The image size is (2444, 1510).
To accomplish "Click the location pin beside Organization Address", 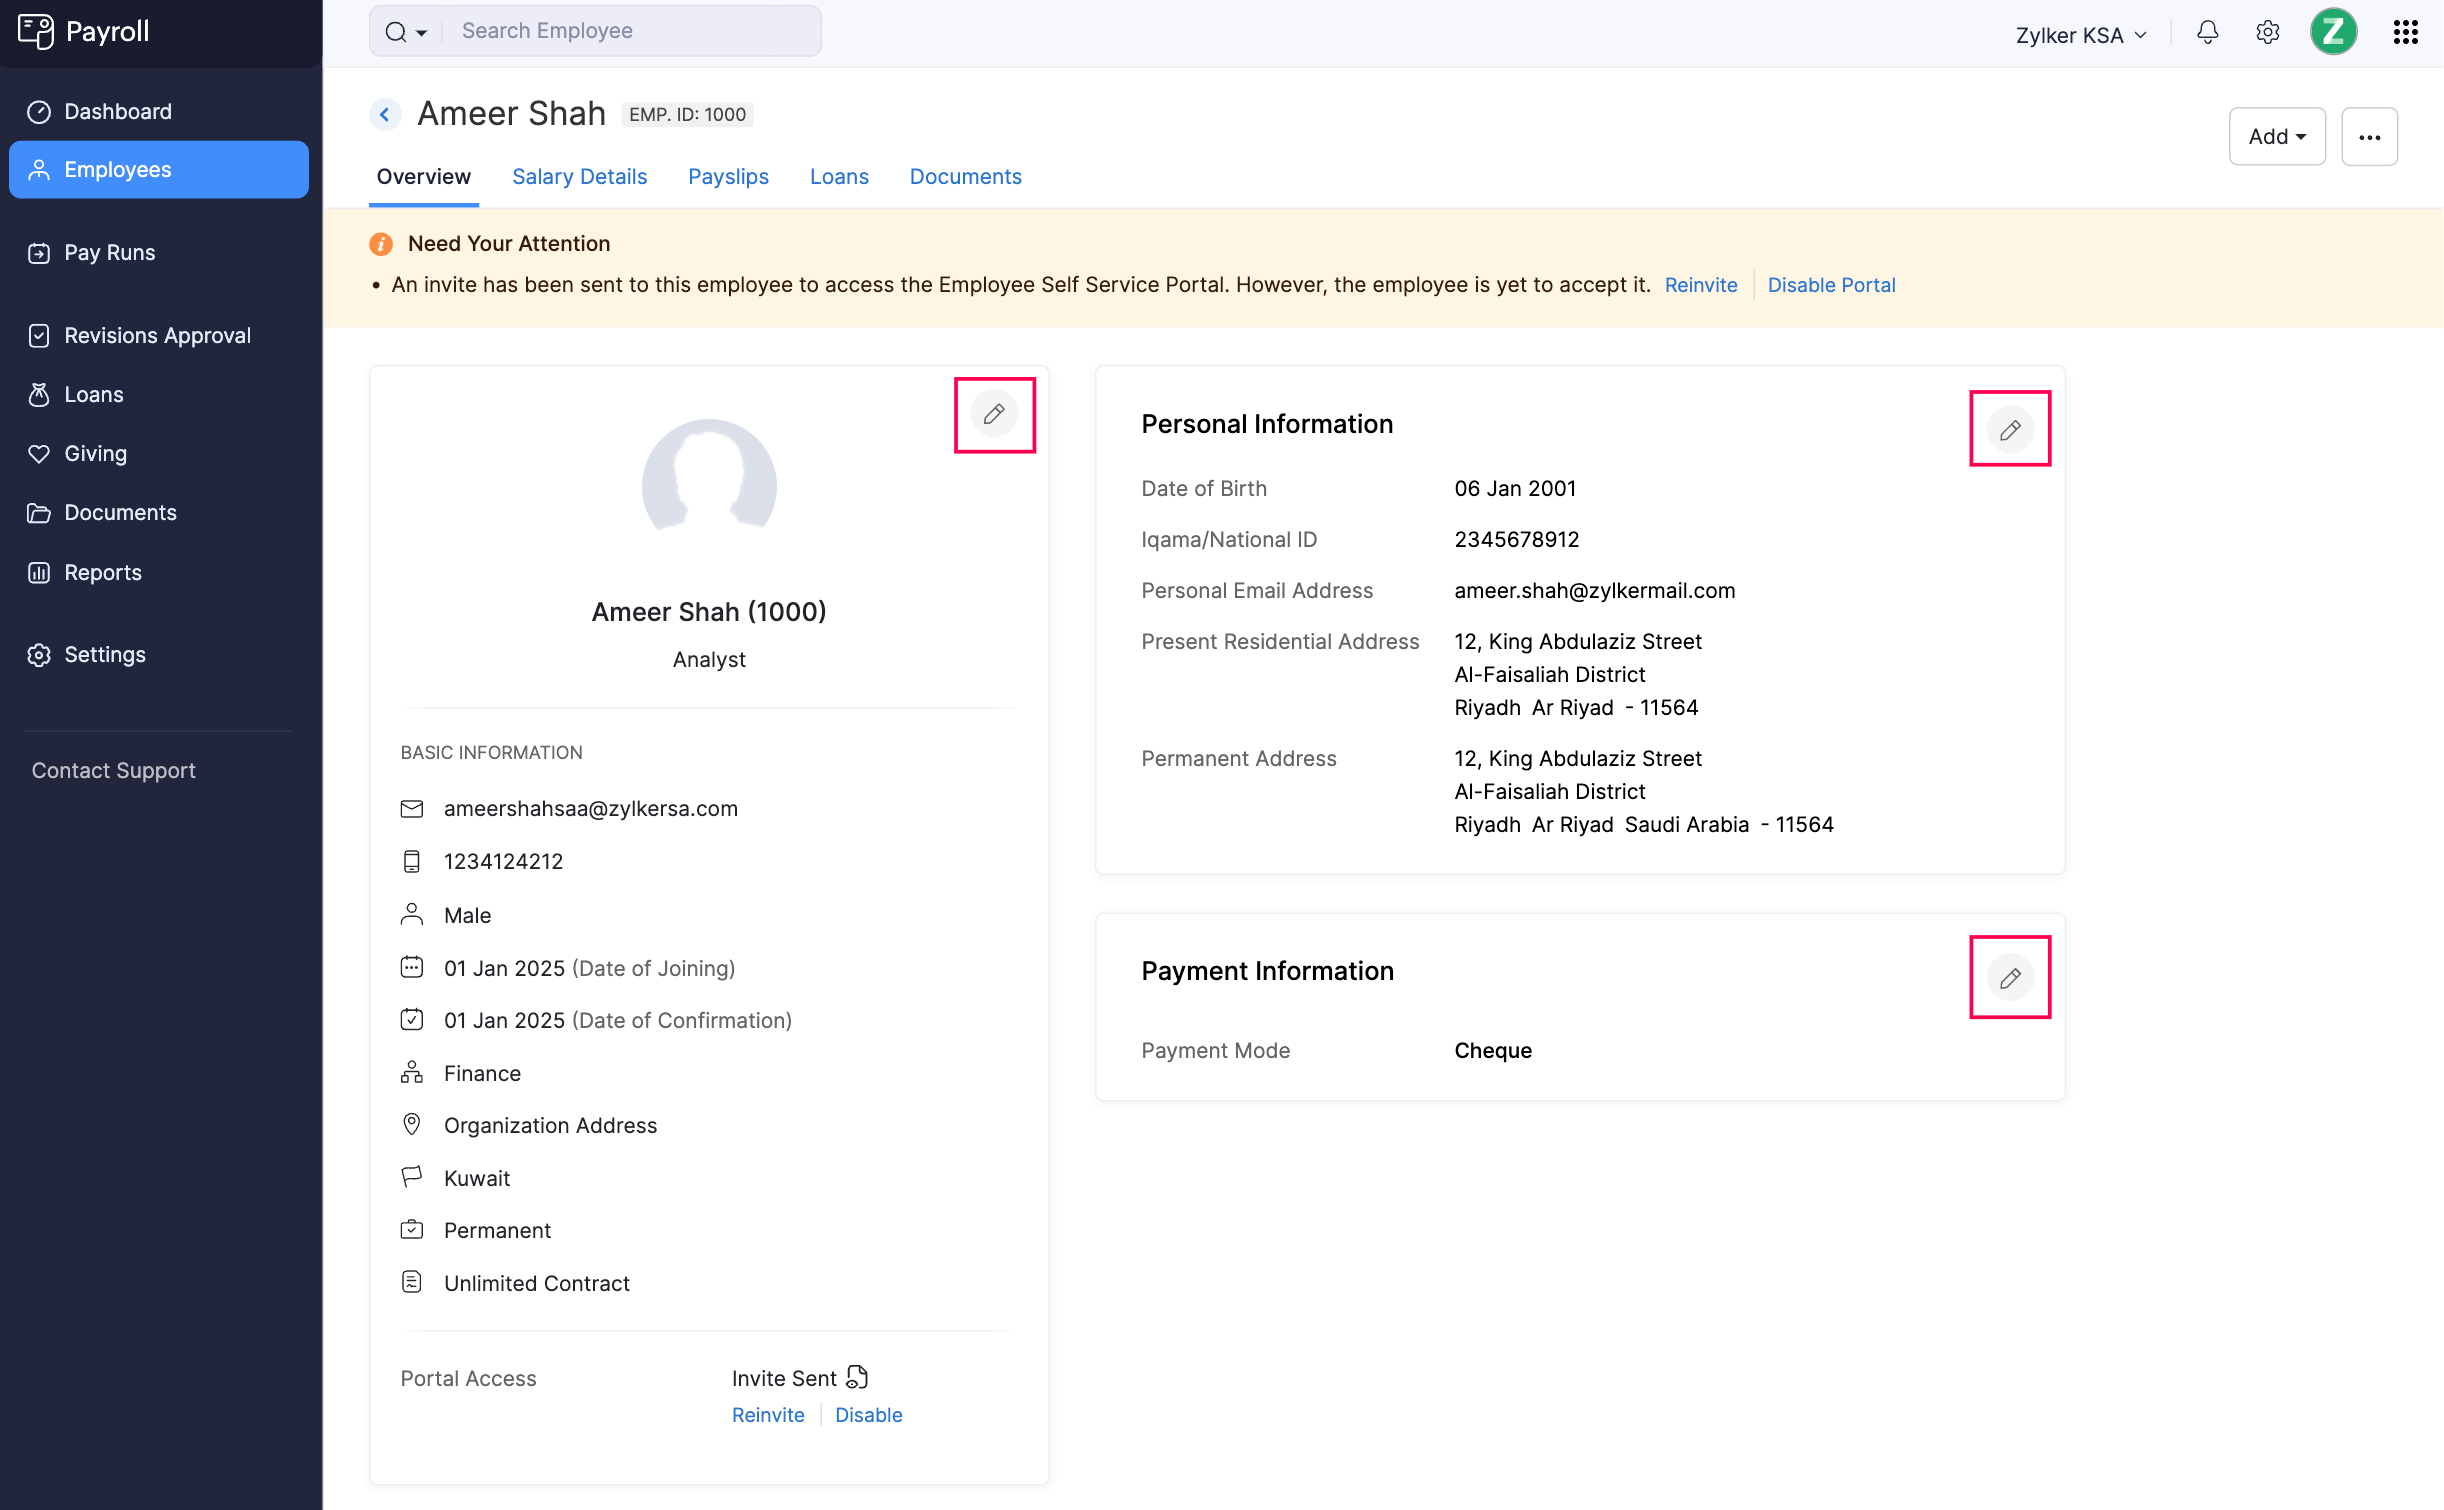I will pos(412,1124).
